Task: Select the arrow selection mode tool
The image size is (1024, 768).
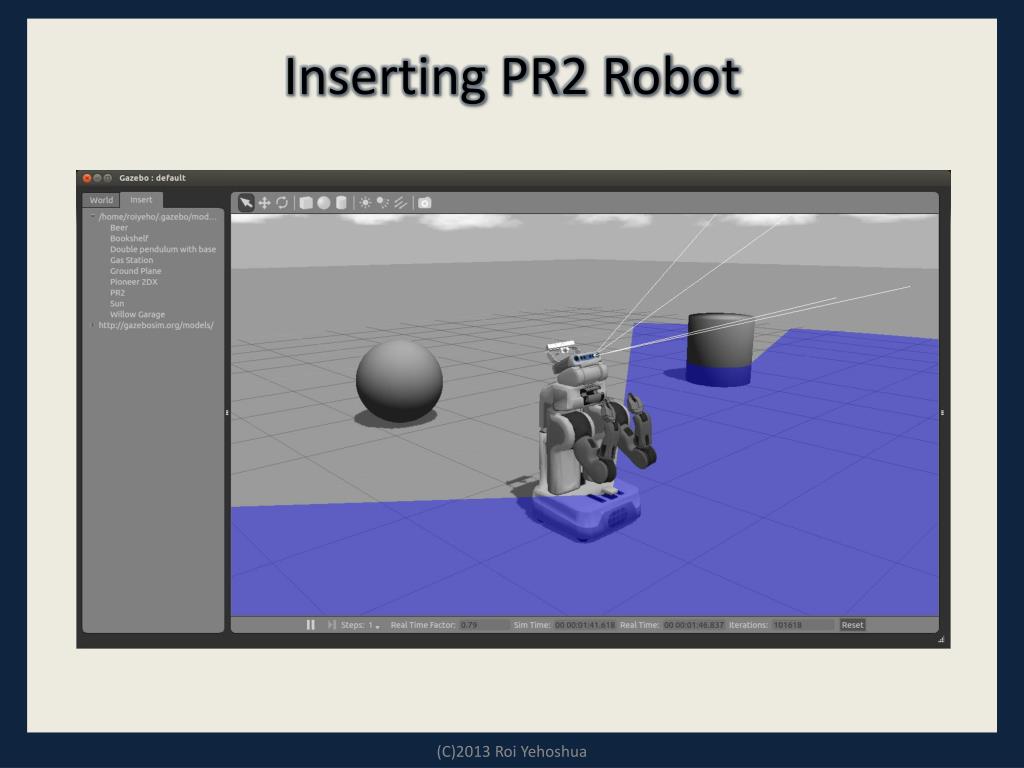Action: [x=246, y=203]
